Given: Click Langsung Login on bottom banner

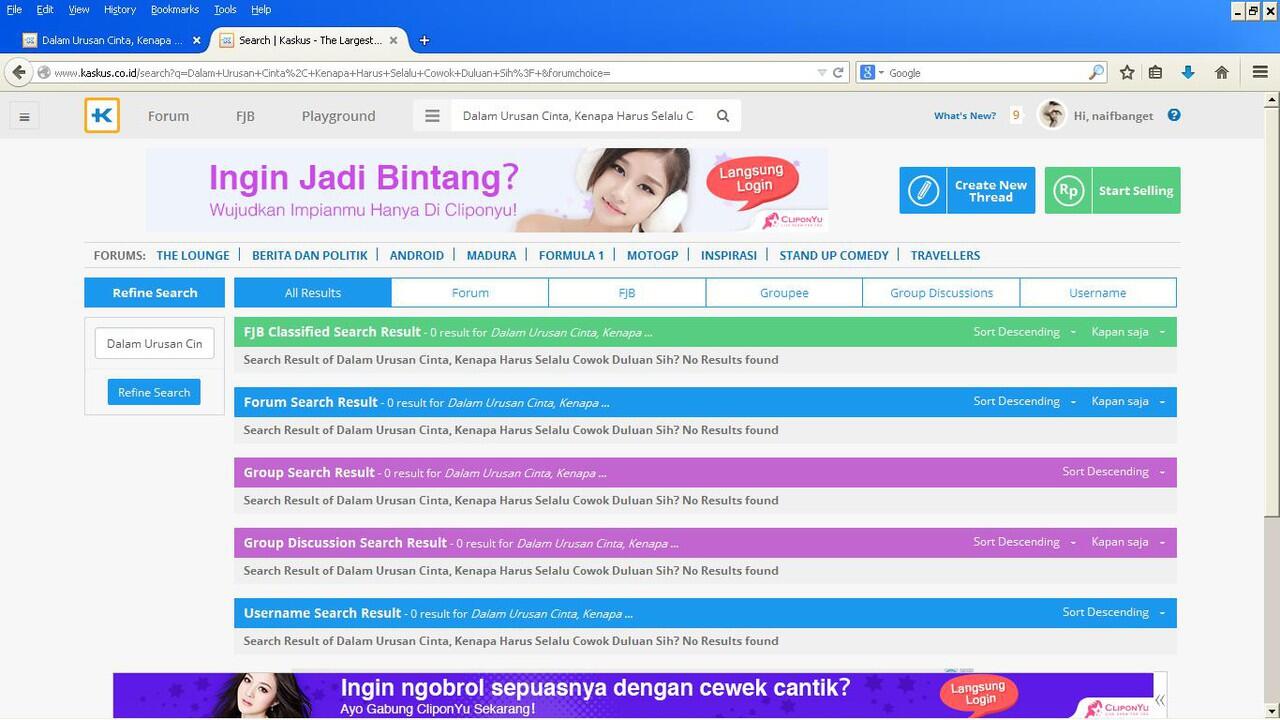Looking at the screenshot, I should [x=978, y=693].
